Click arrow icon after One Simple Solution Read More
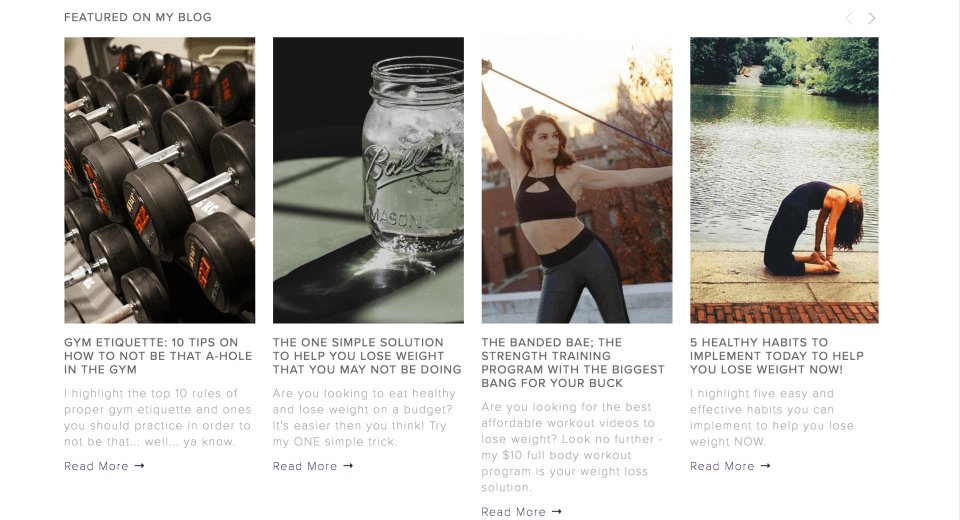Image resolution: width=960 pixels, height=520 pixels. coord(348,466)
